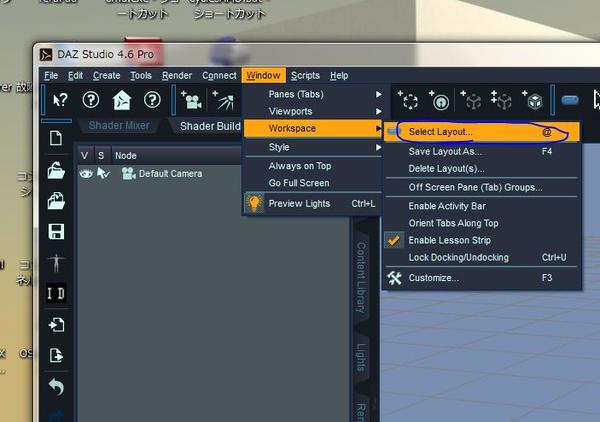Open the Lights side tab

pos(361,357)
